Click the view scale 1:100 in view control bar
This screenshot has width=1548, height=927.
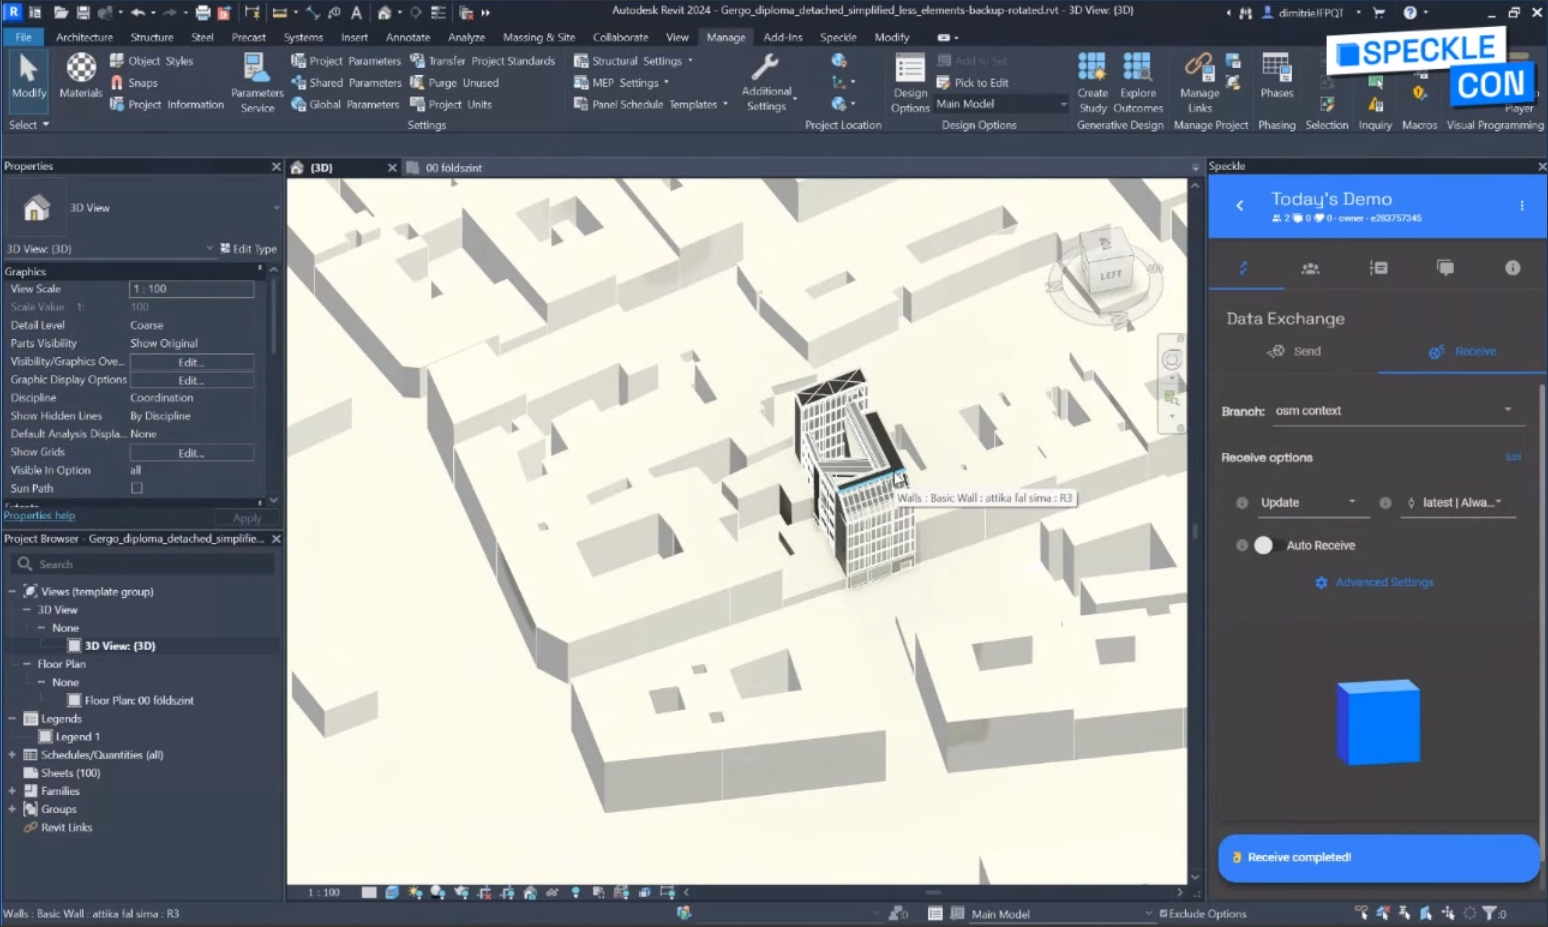[324, 892]
